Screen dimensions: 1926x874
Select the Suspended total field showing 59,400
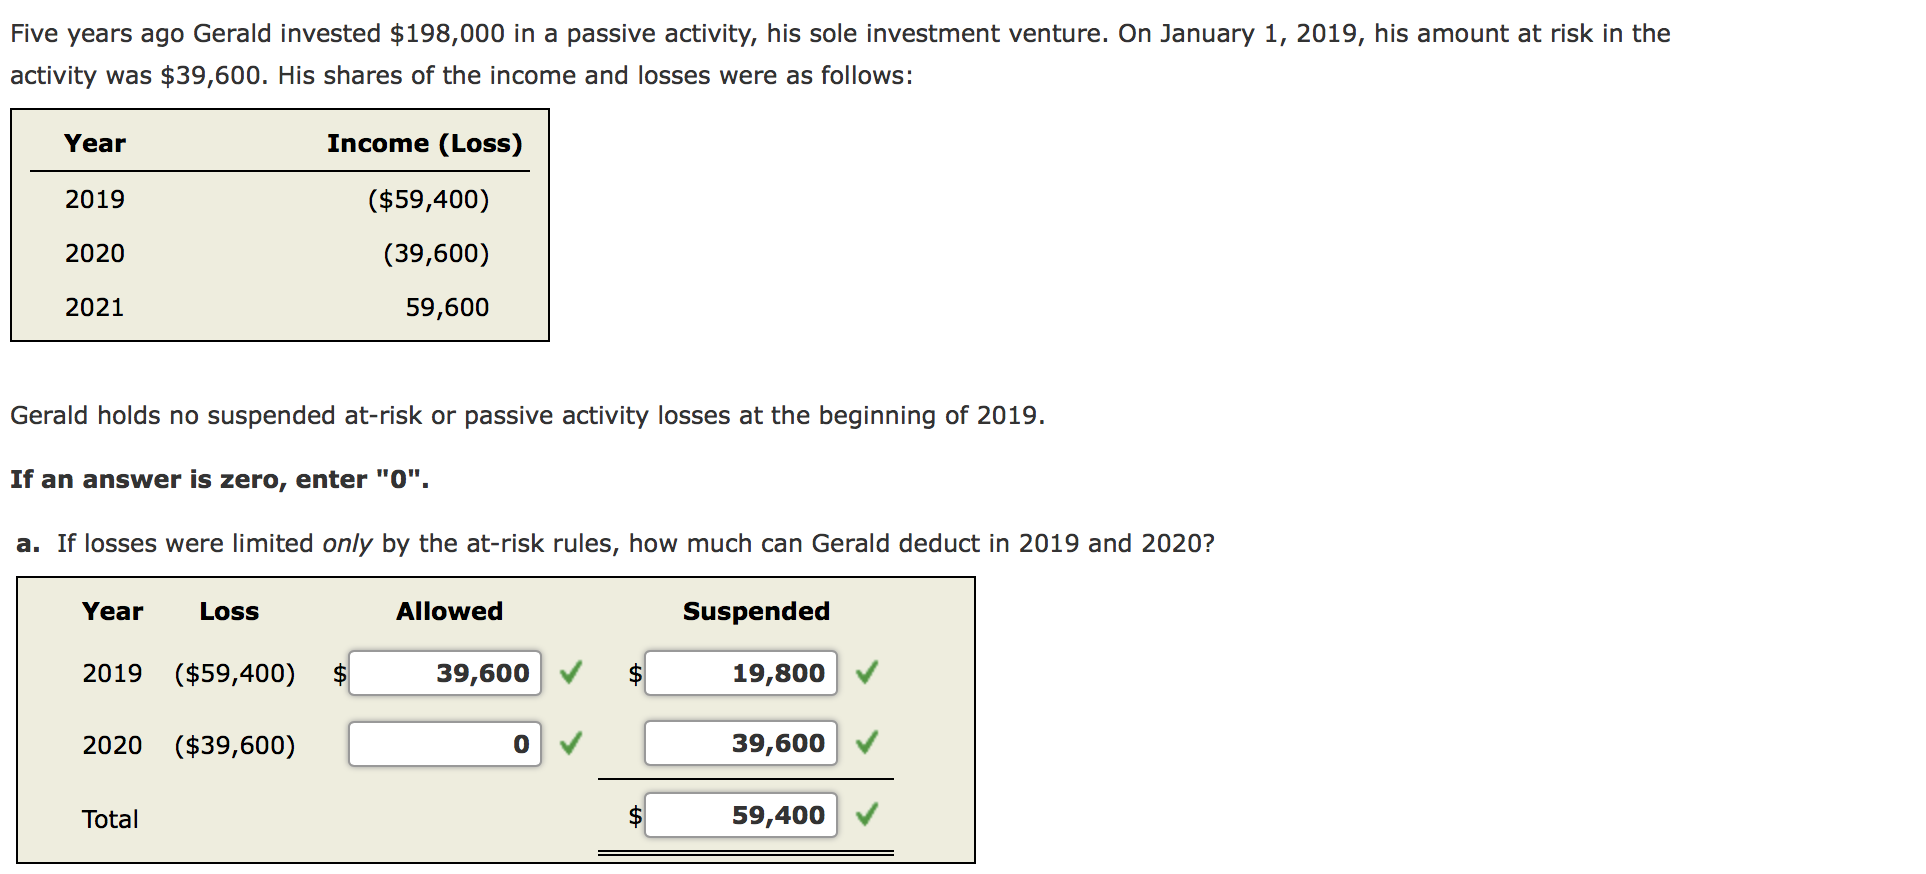coord(741,815)
